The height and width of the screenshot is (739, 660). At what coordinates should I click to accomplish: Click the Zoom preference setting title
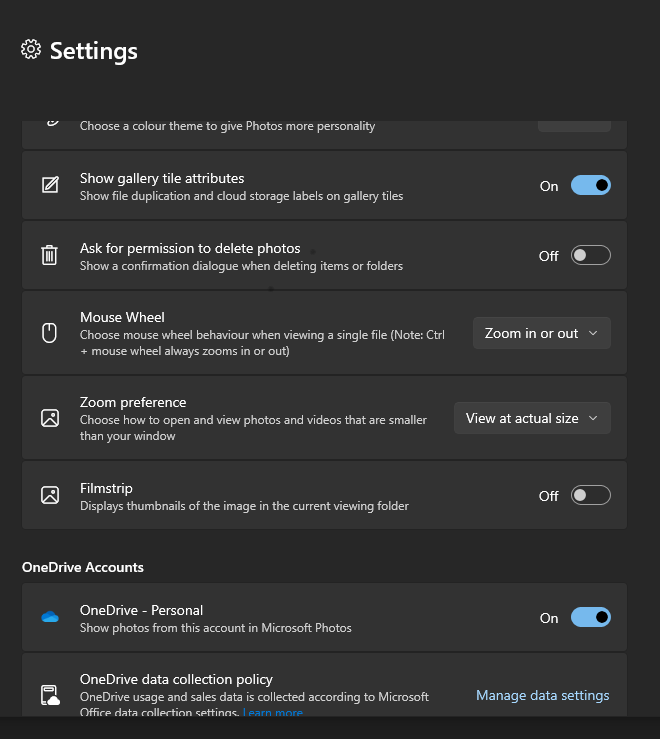coord(133,402)
